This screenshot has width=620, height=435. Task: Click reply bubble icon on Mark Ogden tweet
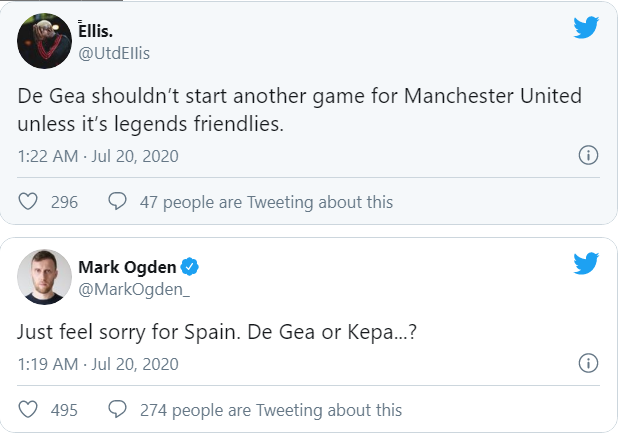pos(117,410)
